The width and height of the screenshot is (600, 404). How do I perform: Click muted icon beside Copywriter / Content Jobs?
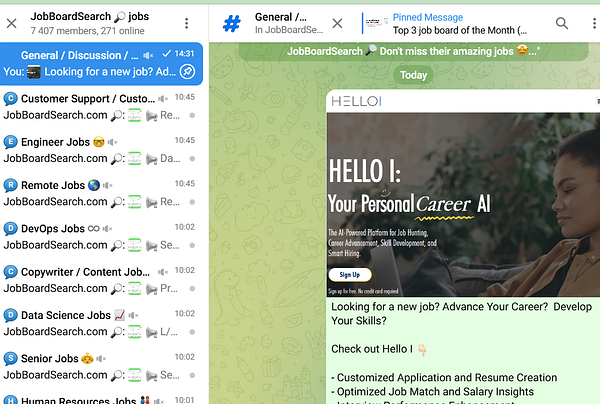click(x=163, y=272)
